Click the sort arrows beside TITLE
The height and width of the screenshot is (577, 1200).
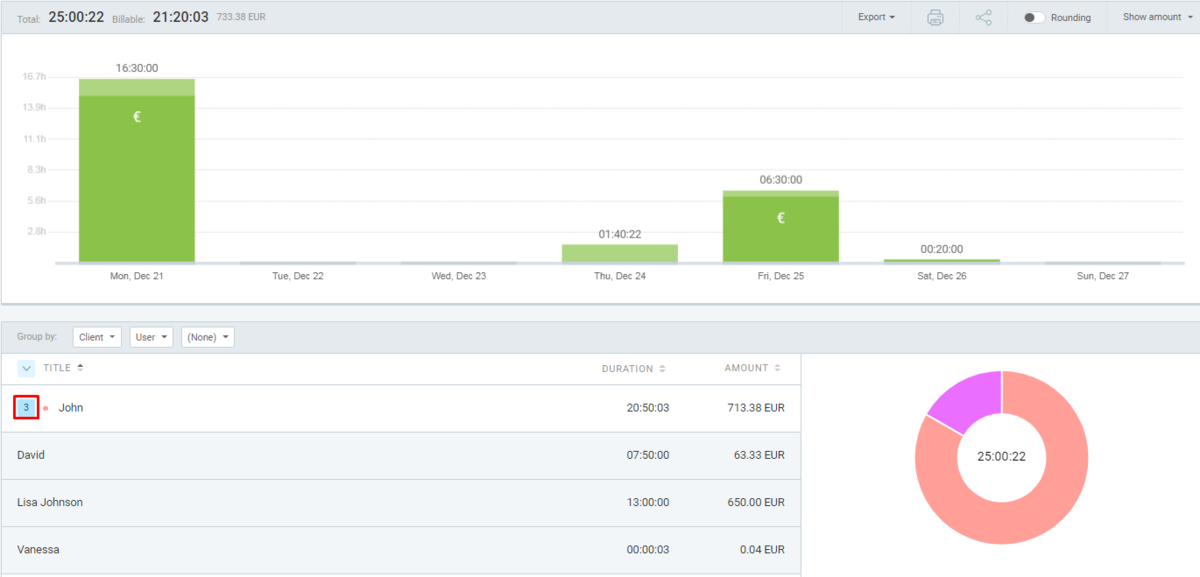(80, 368)
